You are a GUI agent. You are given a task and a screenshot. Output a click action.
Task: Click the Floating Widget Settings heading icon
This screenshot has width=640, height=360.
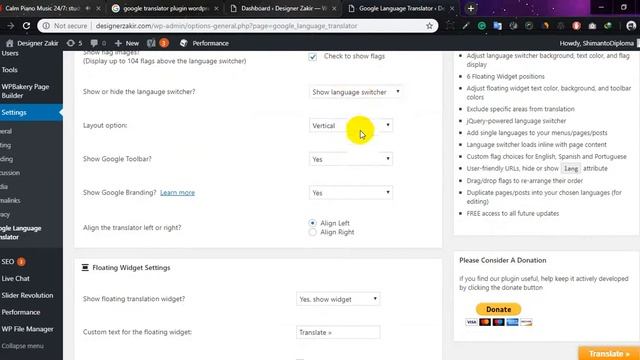click(85, 267)
